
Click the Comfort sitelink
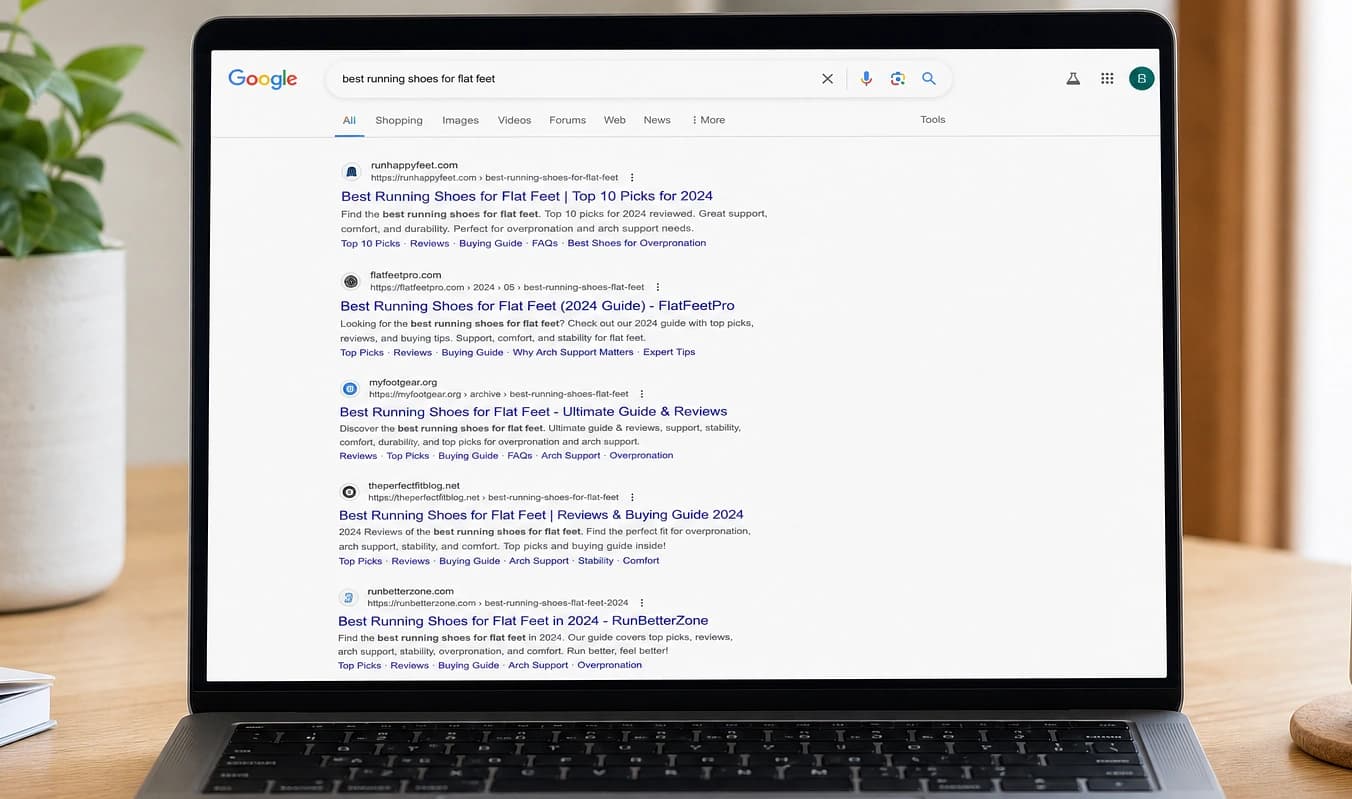coord(641,561)
